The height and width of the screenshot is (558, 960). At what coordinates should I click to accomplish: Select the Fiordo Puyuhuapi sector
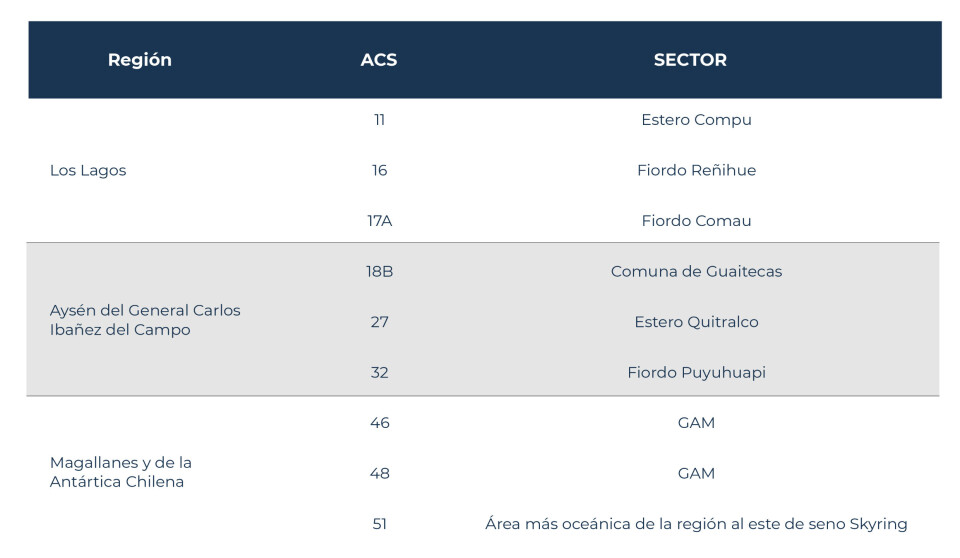[x=696, y=373]
